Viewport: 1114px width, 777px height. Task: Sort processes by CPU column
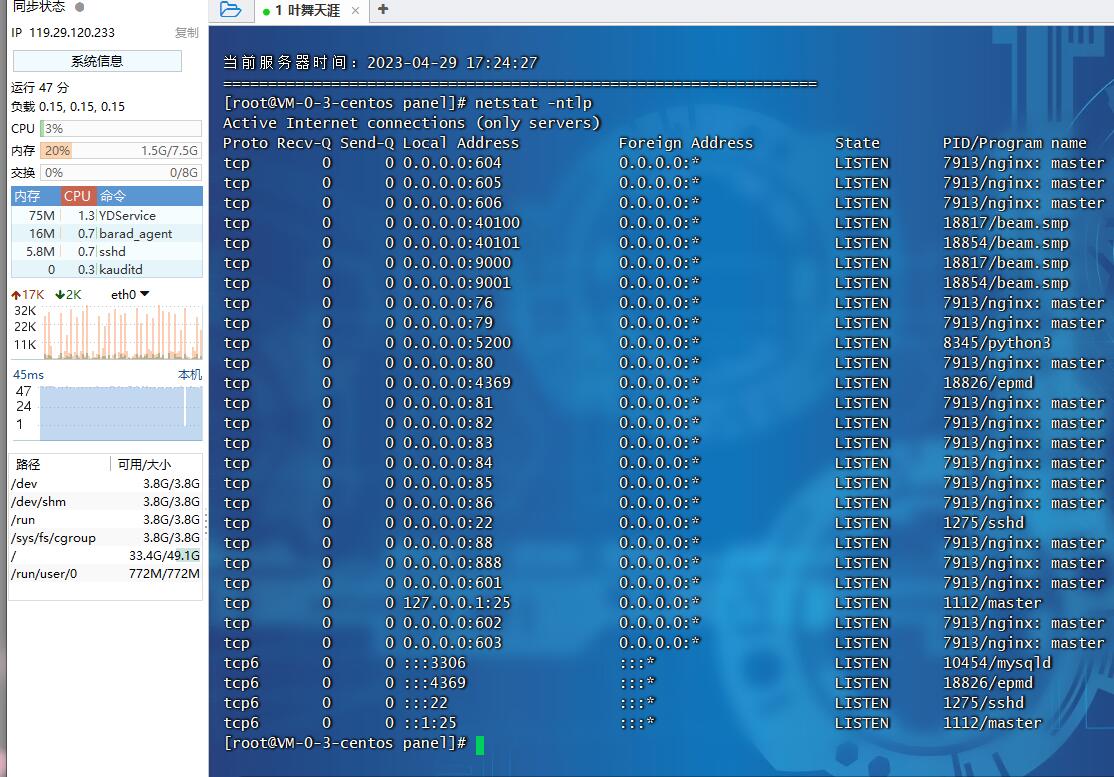77,196
